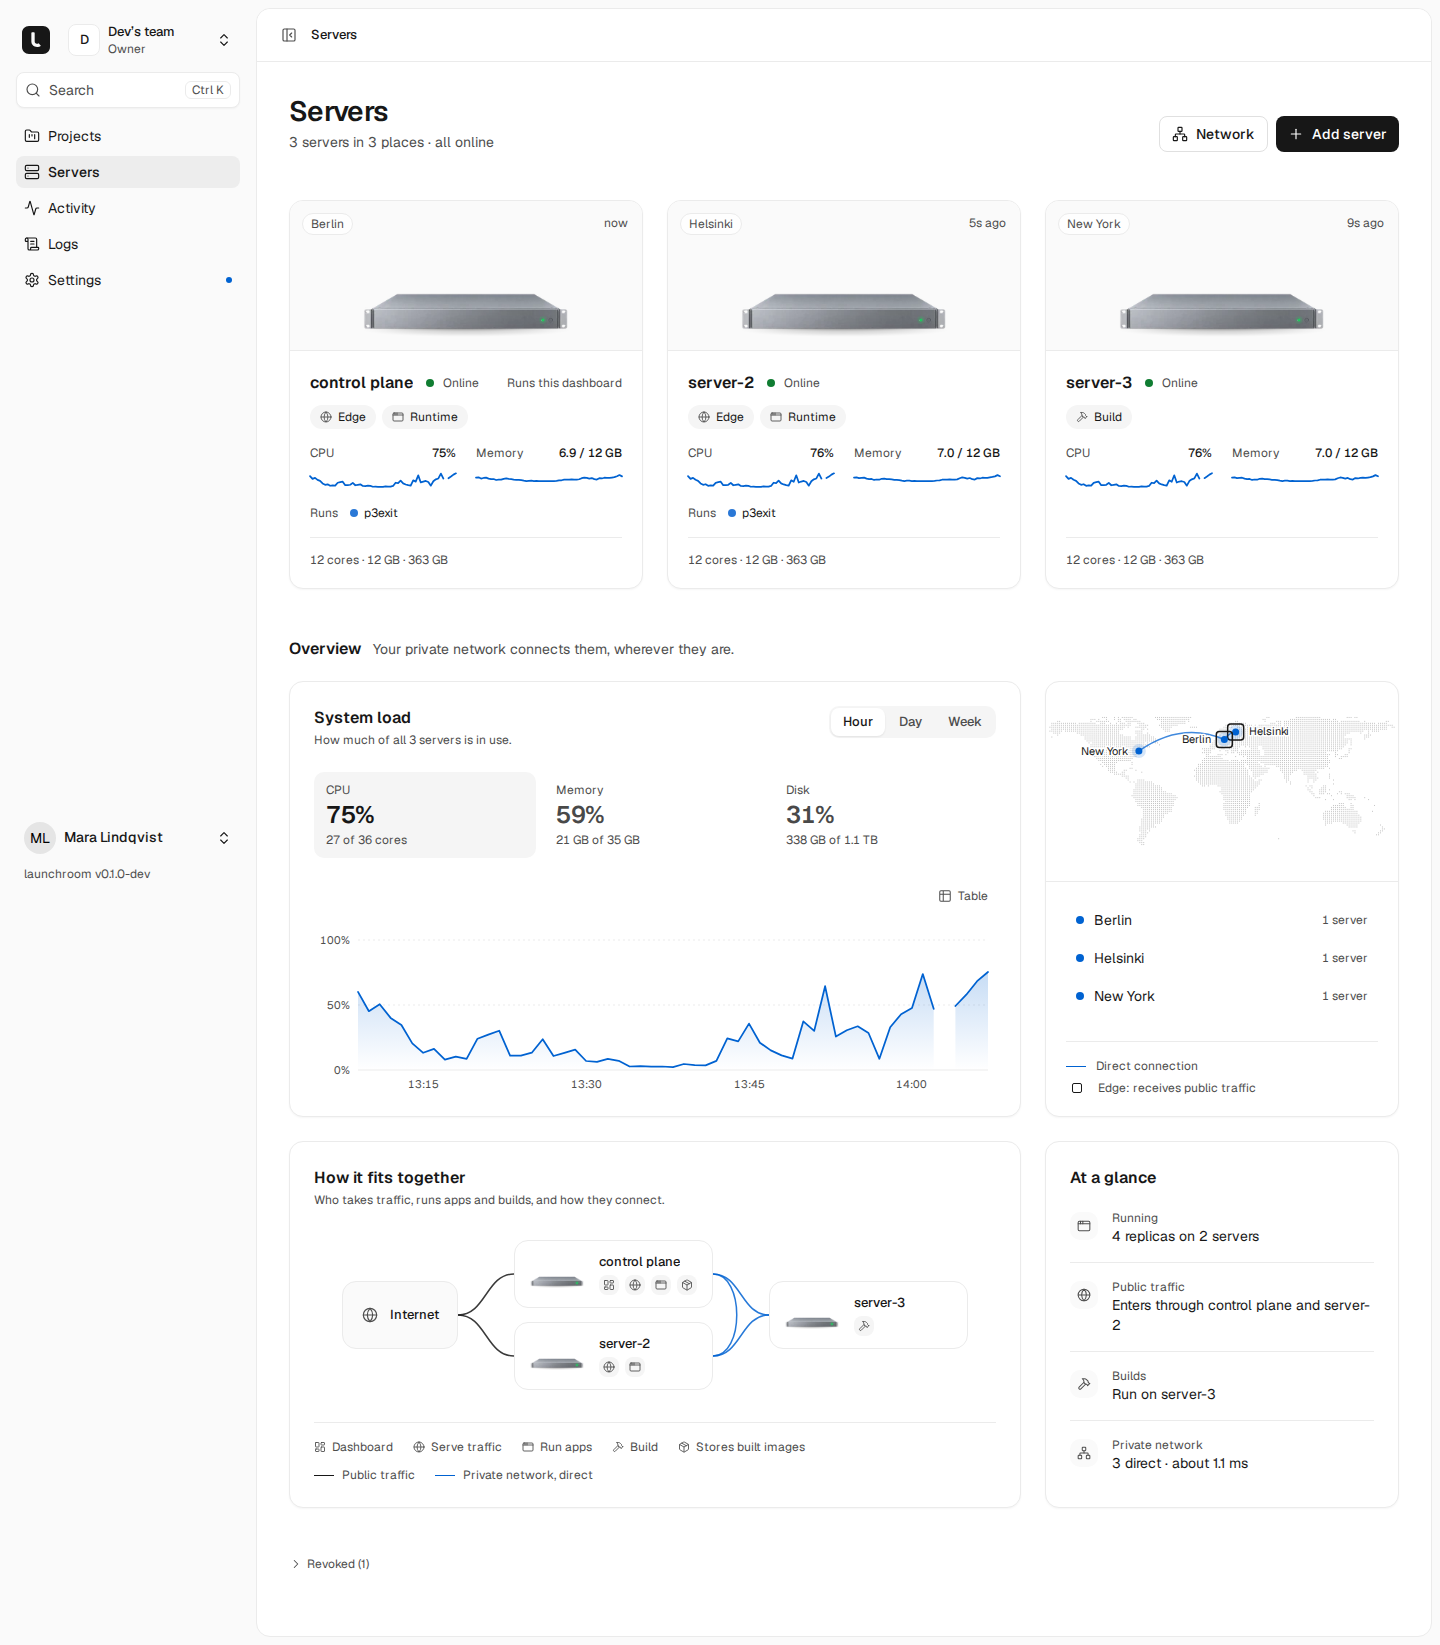Click p3exit under server-2 Runs
The width and height of the screenshot is (1440, 1645).
pyautogui.click(x=752, y=513)
